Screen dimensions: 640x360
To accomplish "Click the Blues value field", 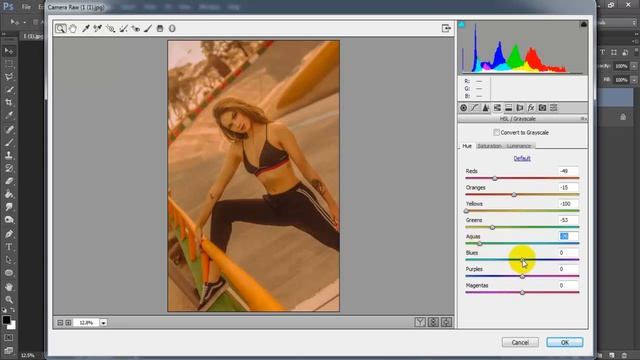I will coord(568,253).
